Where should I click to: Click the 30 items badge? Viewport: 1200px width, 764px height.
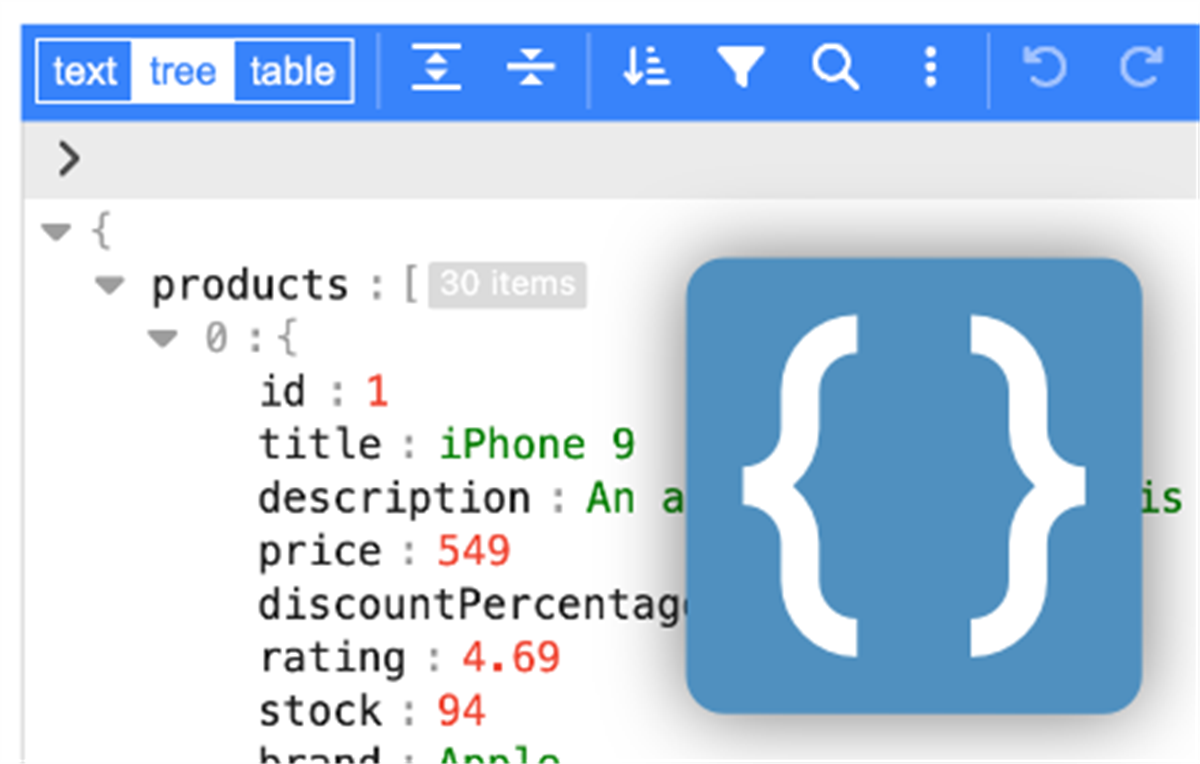pos(508,285)
